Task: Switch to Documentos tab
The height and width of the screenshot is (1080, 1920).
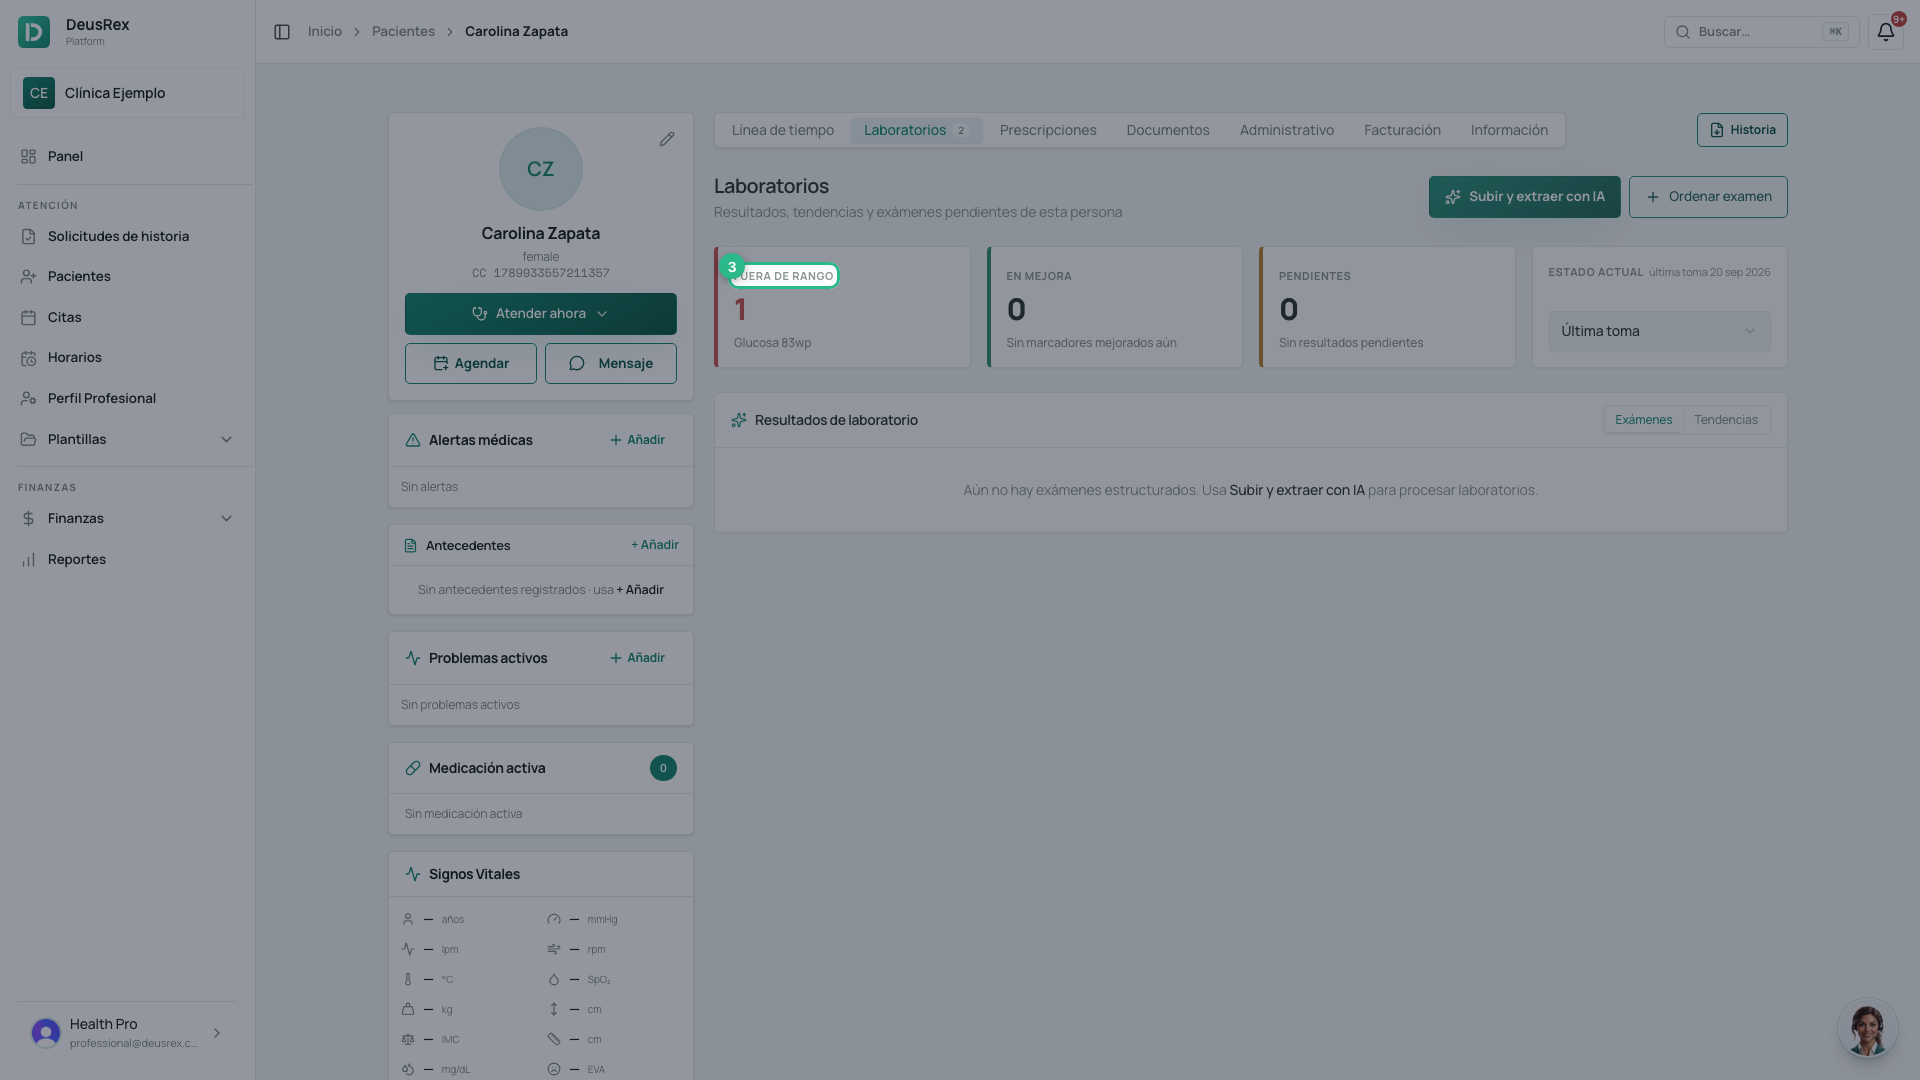Action: click(1168, 130)
